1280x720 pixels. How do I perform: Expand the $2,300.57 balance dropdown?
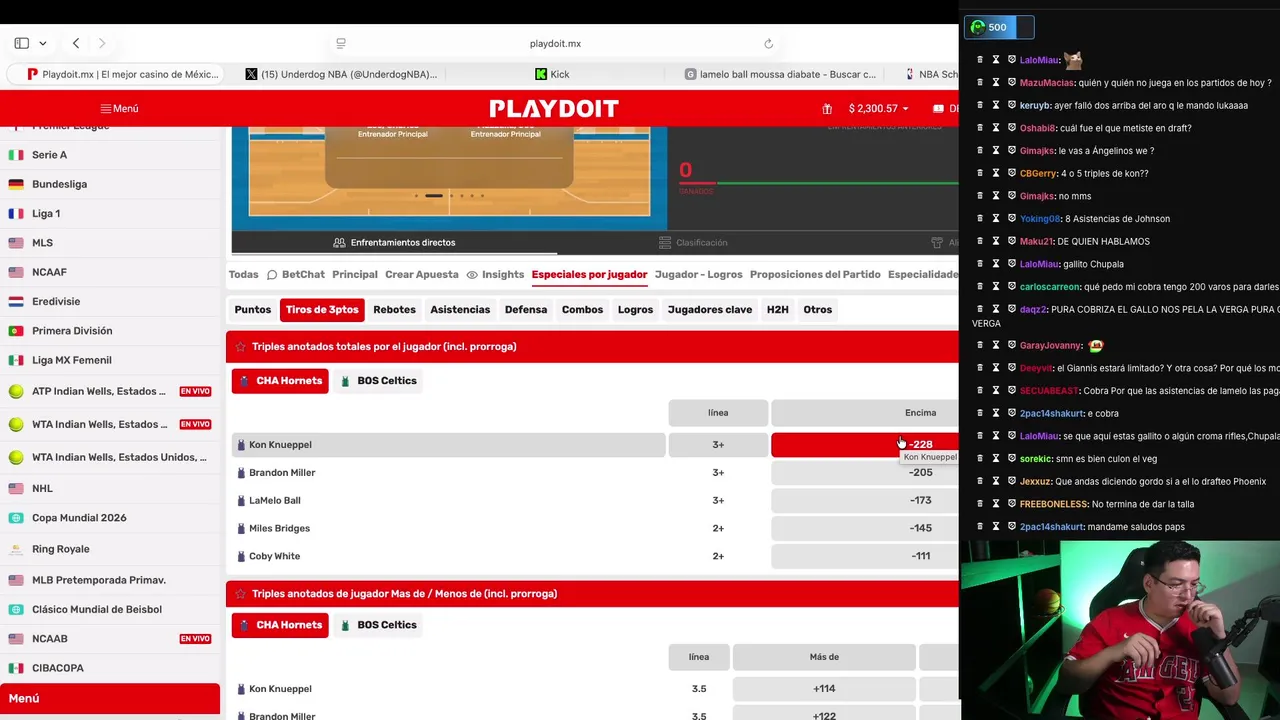tap(879, 108)
